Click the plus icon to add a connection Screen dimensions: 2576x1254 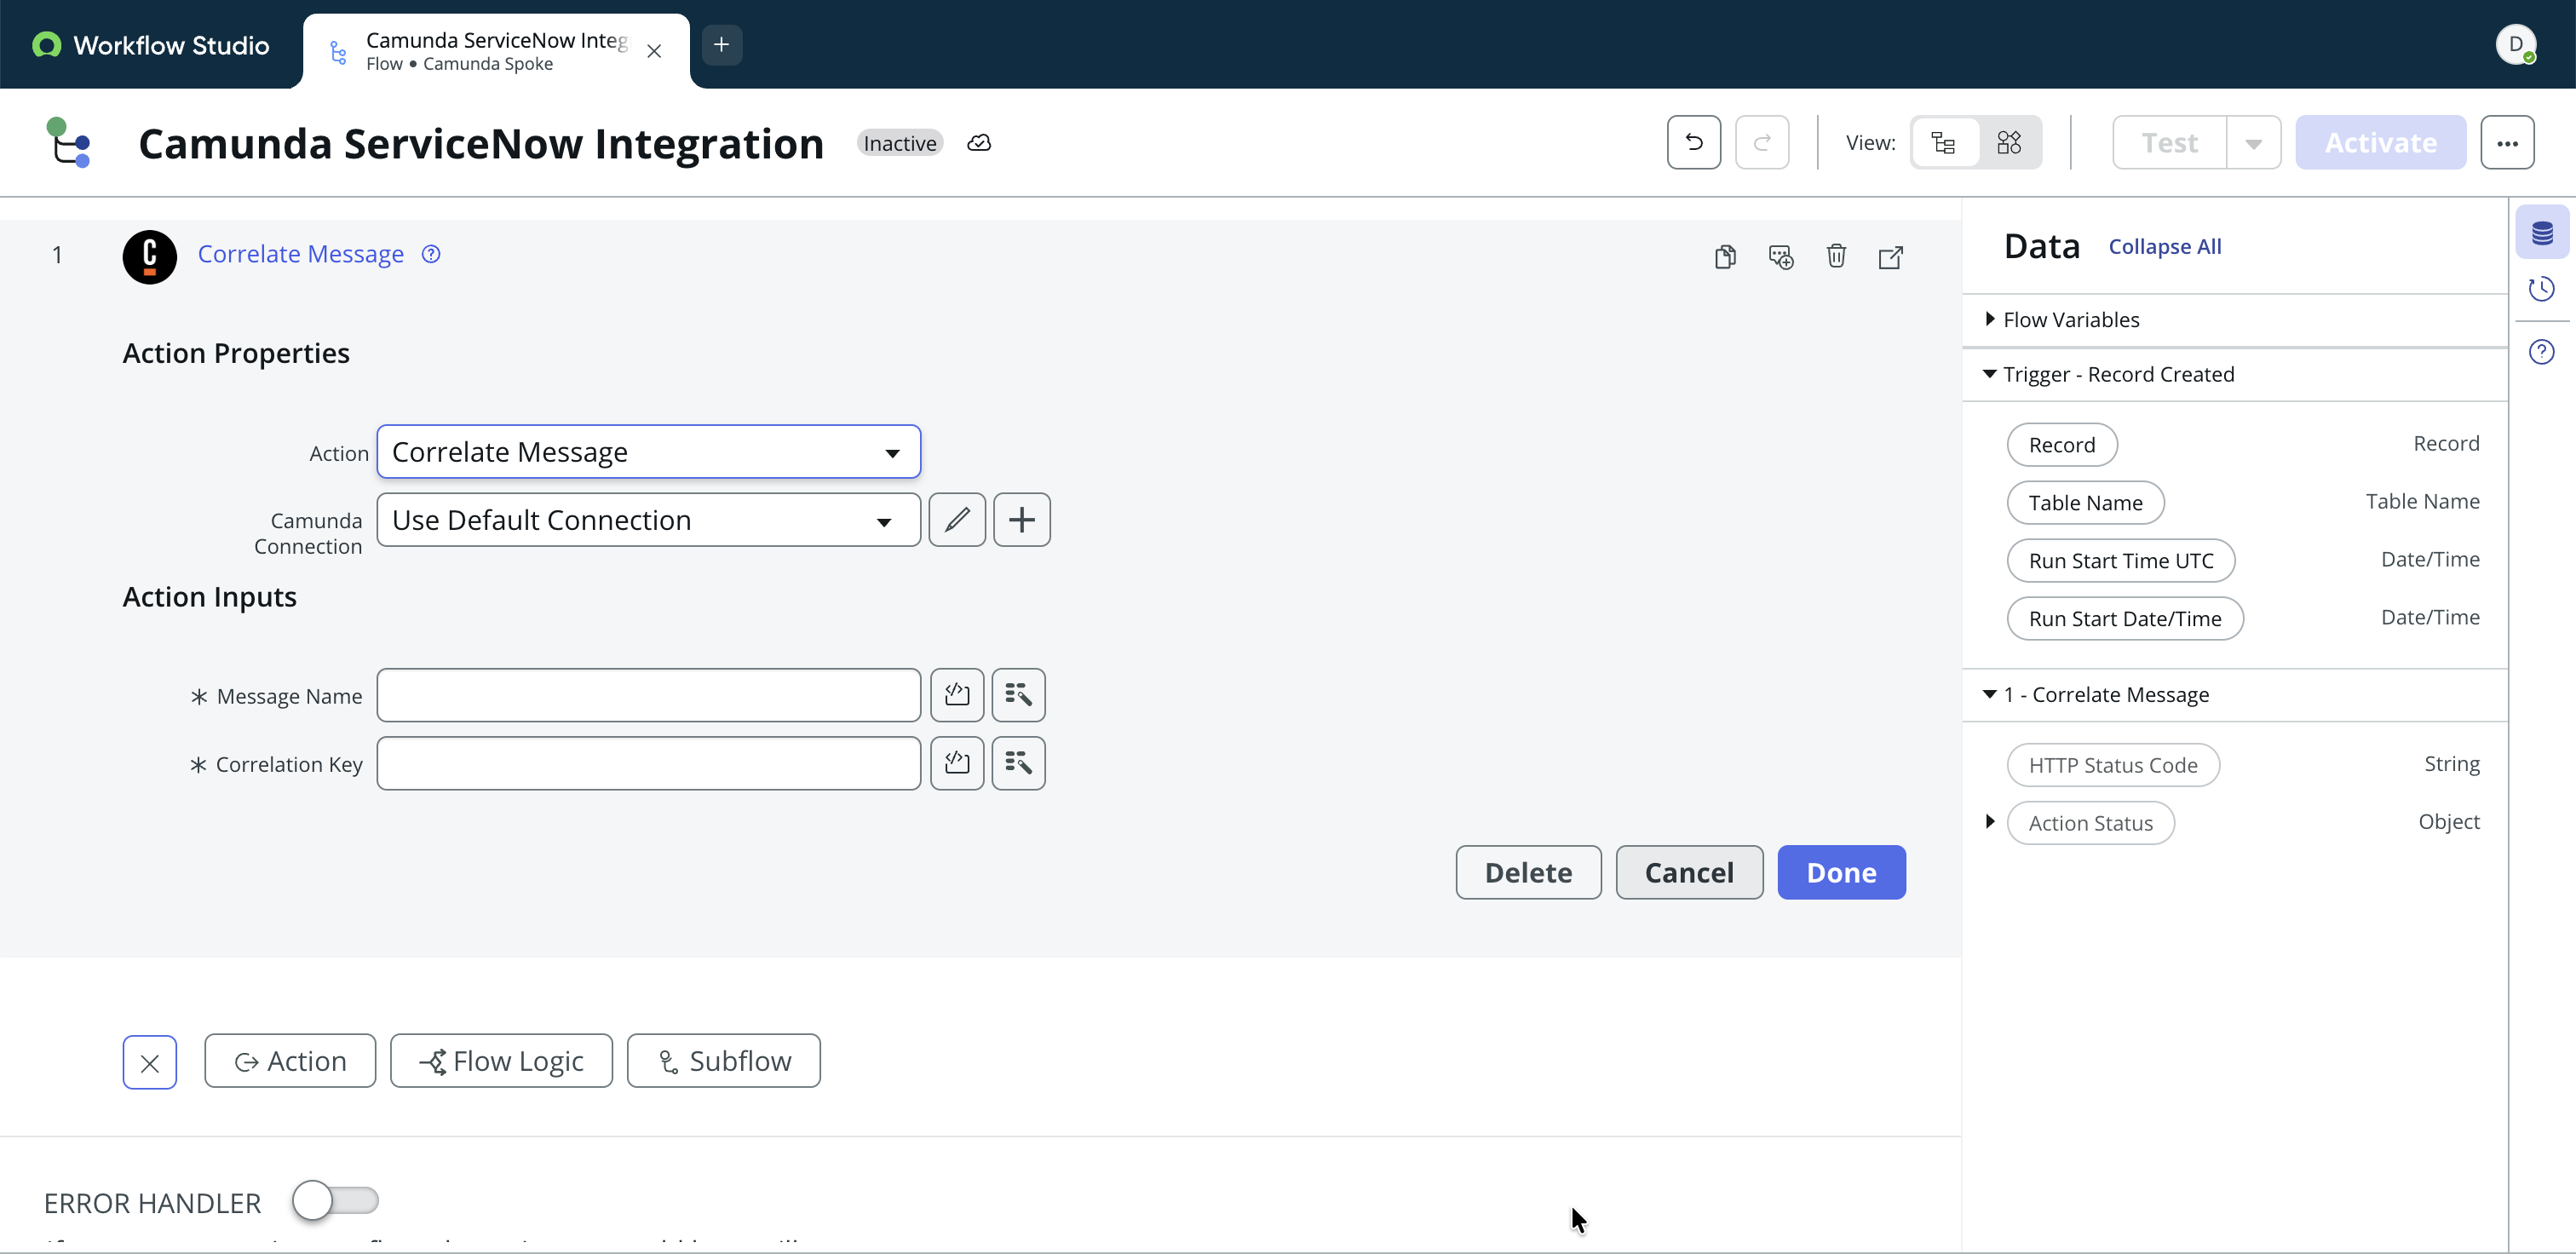point(1021,519)
